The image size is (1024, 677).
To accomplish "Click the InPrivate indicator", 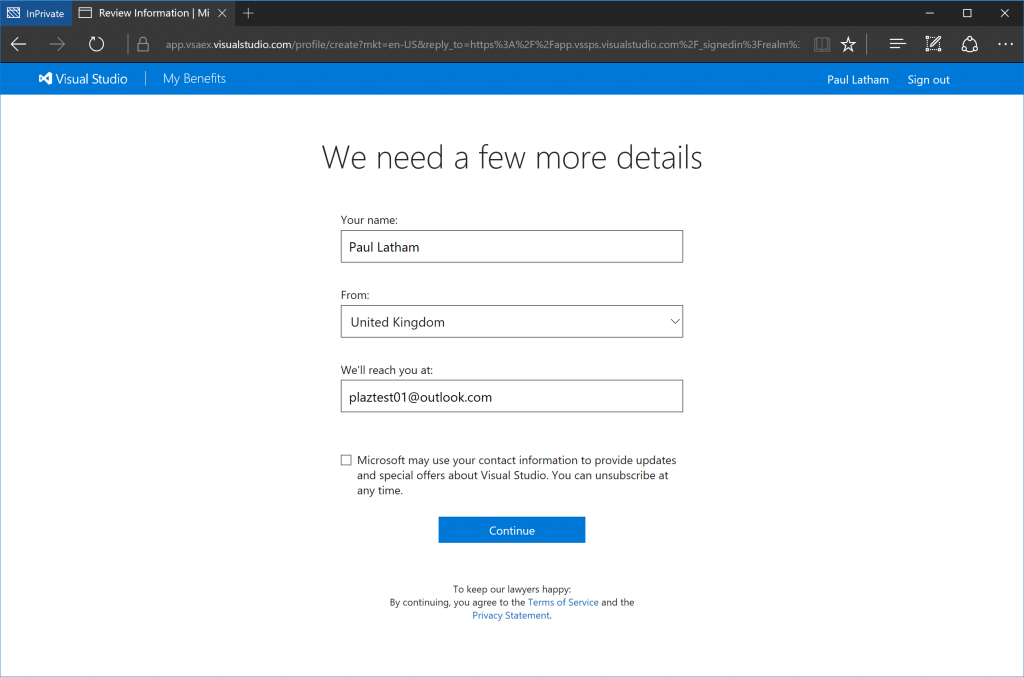I will 36,13.
